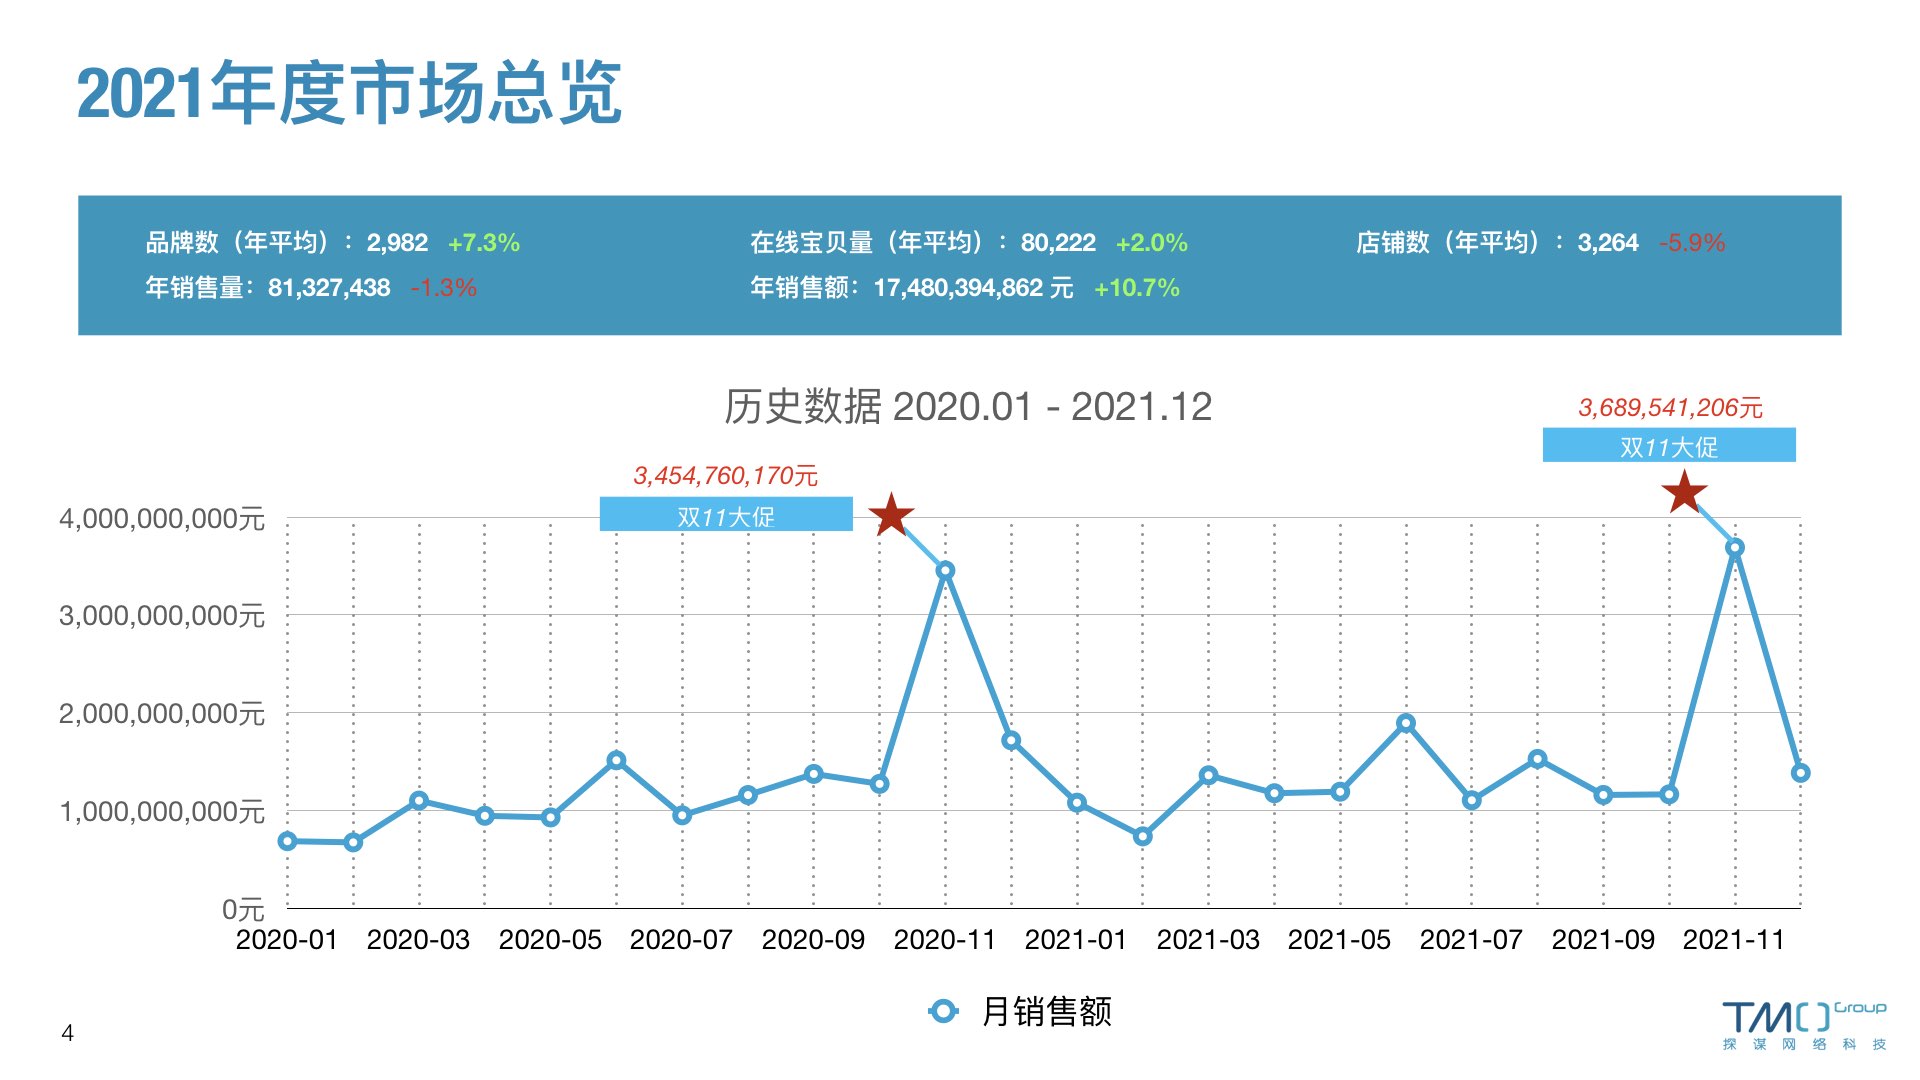The height and width of the screenshot is (1080, 1920).
Task: Click the 2021-11 peak data point
Action: 1735,548
